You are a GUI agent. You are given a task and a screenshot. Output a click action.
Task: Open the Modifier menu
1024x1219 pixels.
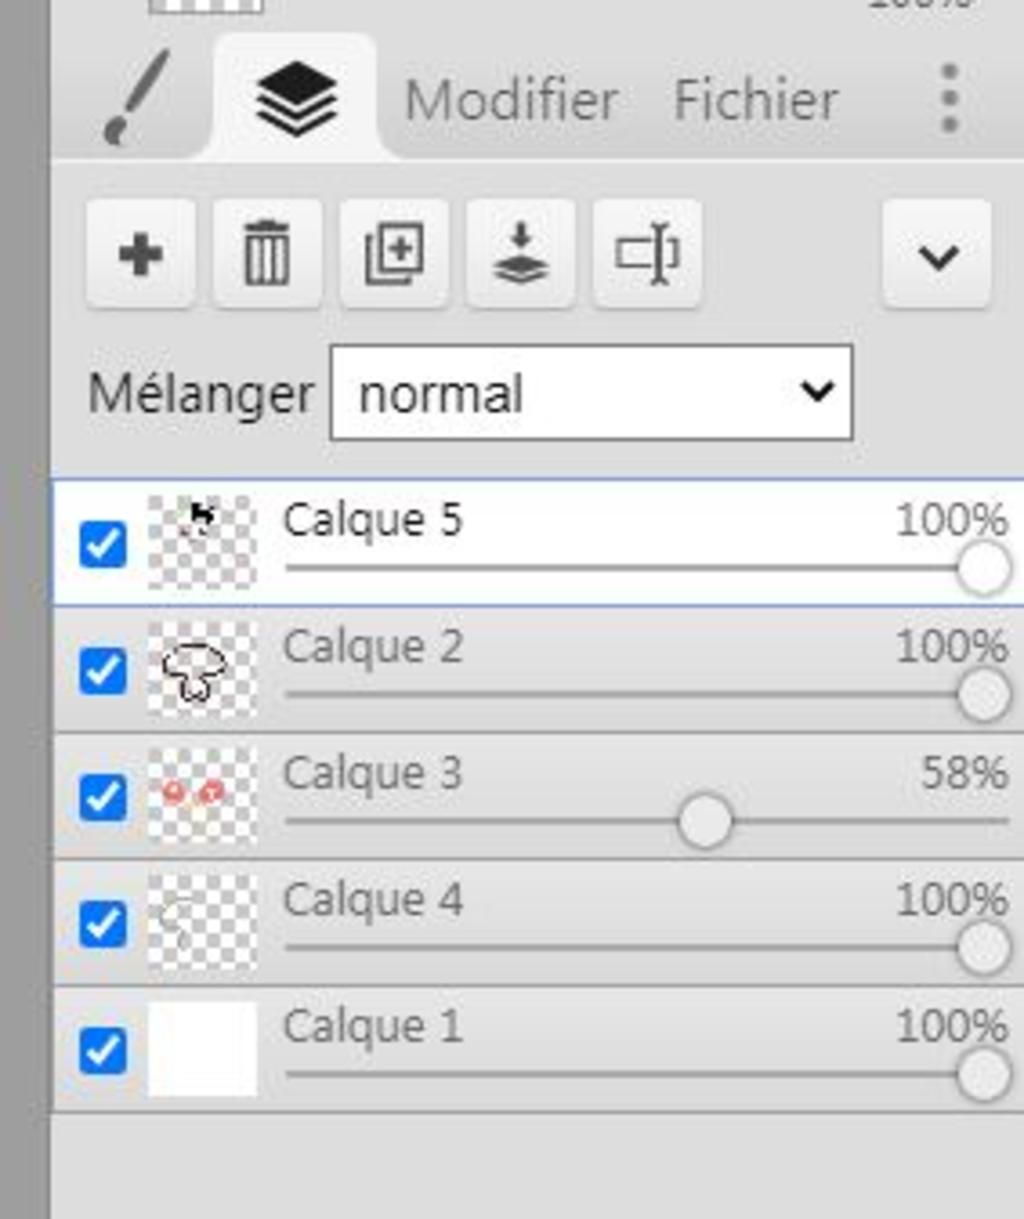tap(511, 100)
